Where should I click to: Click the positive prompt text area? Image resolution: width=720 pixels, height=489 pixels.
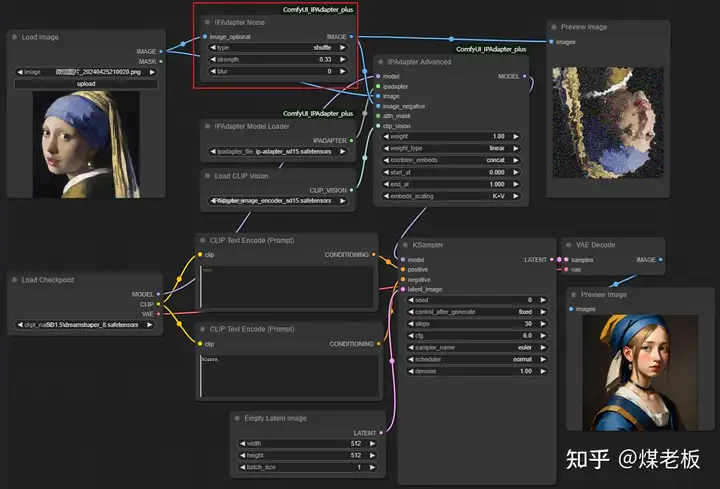pos(287,287)
